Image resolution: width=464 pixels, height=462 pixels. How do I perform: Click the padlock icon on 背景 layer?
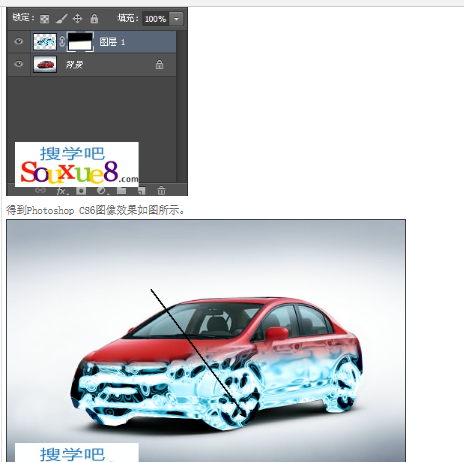(159, 64)
